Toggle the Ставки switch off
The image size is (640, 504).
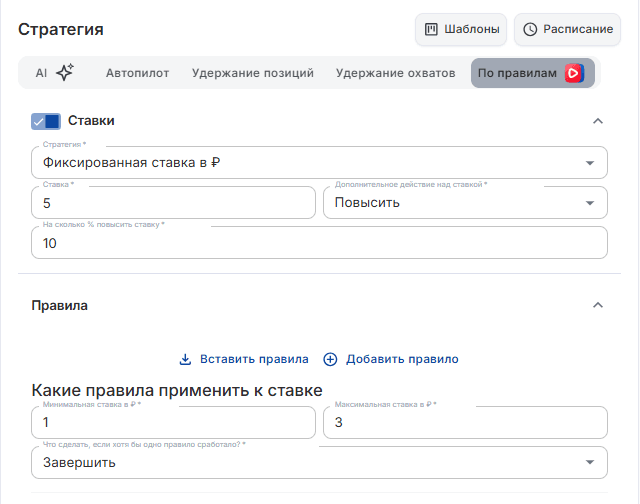pyautogui.click(x=46, y=121)
